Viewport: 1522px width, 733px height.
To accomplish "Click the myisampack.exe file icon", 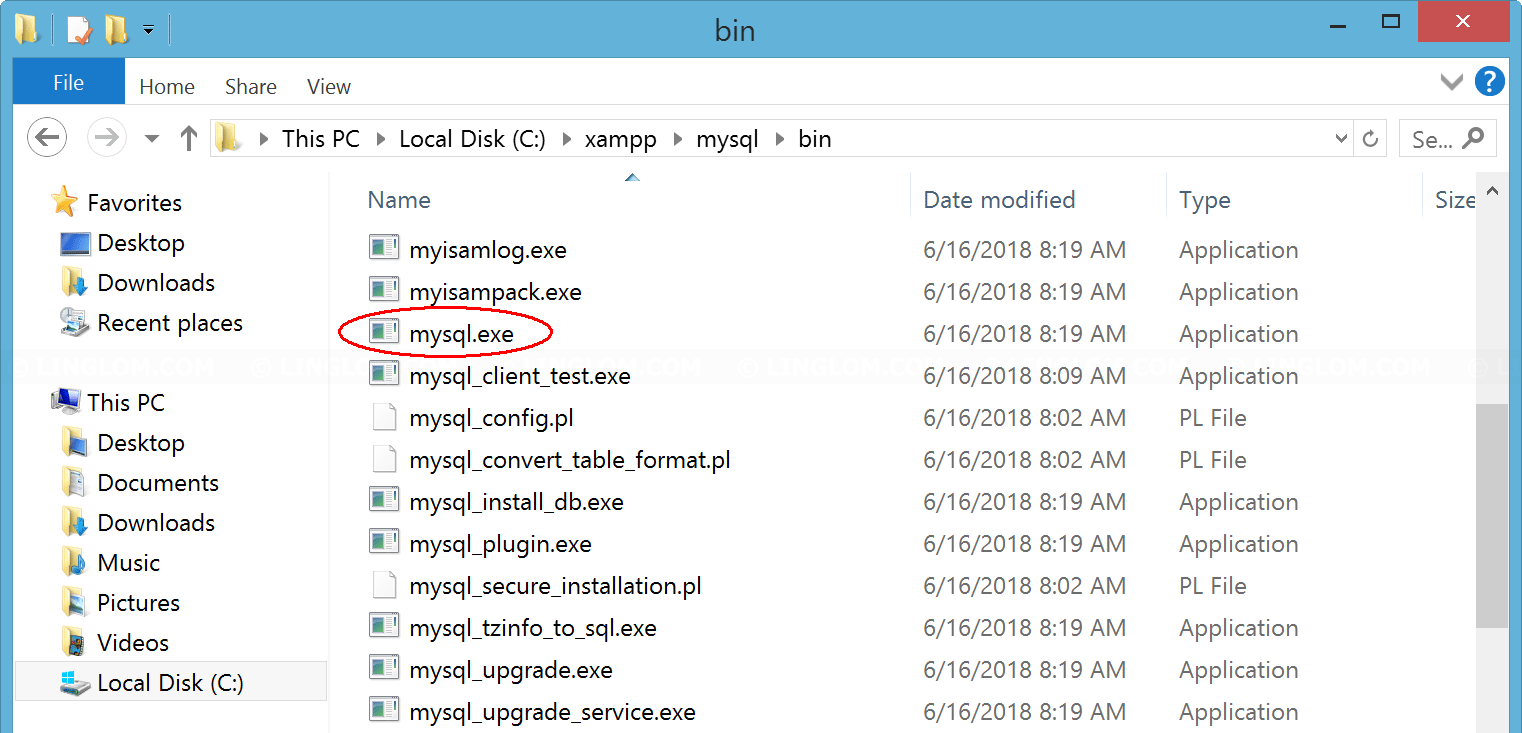I will (x=384, y=290).
